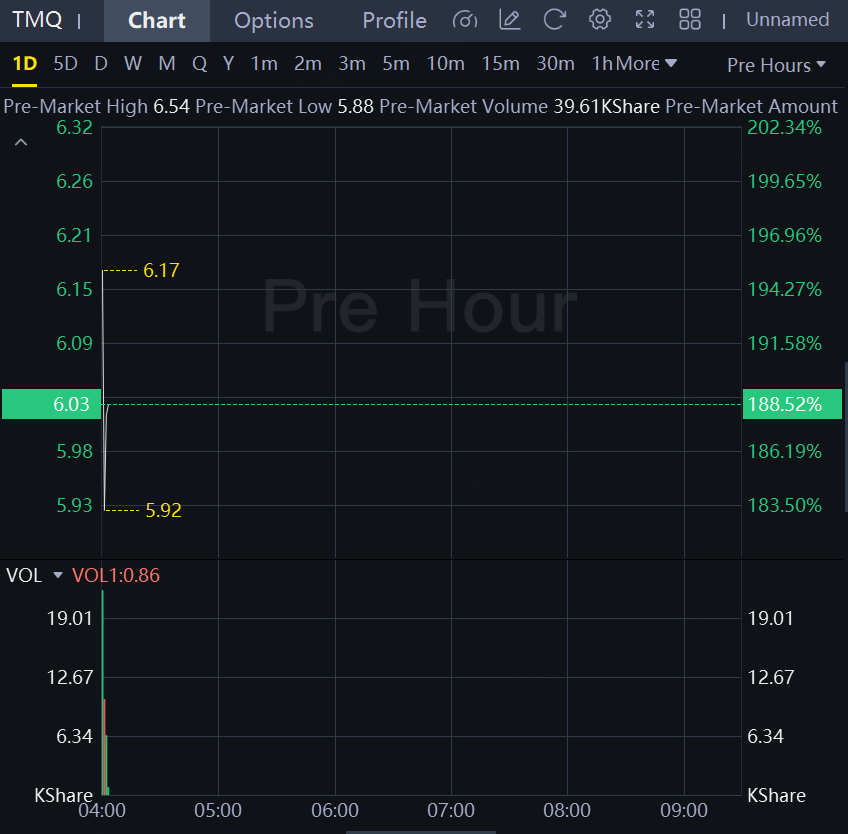Select the 3m interval
This screenshot has height=834, width=848.
[x=352, y=64]
